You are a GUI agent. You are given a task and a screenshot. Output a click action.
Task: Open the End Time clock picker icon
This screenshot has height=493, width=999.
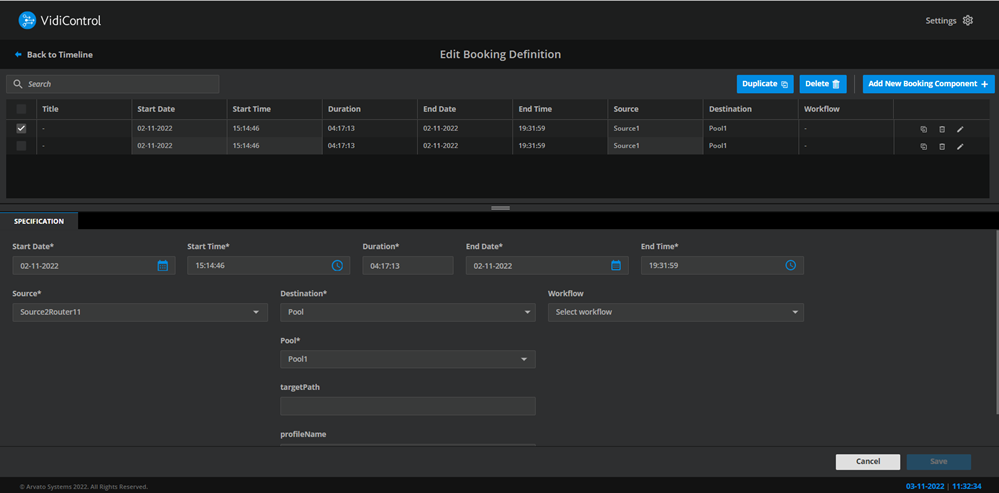point(790,266)
